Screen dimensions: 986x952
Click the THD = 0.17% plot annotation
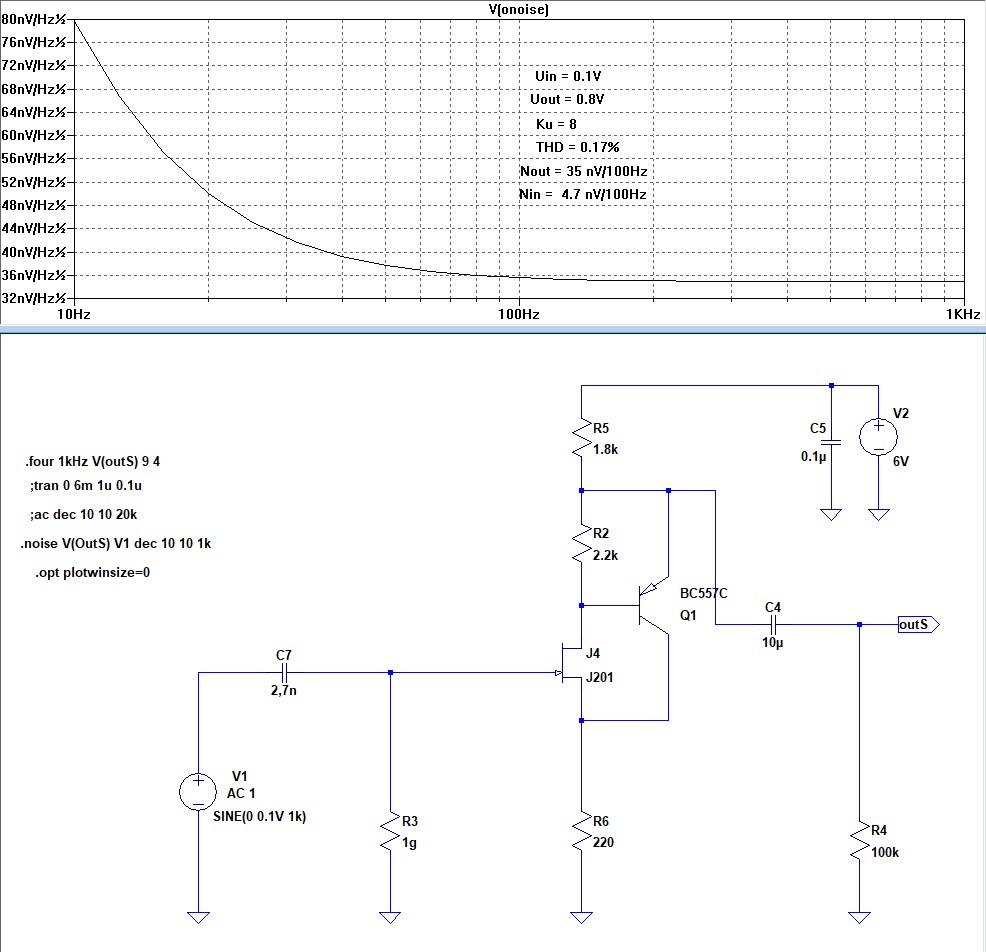coord(577,147)
